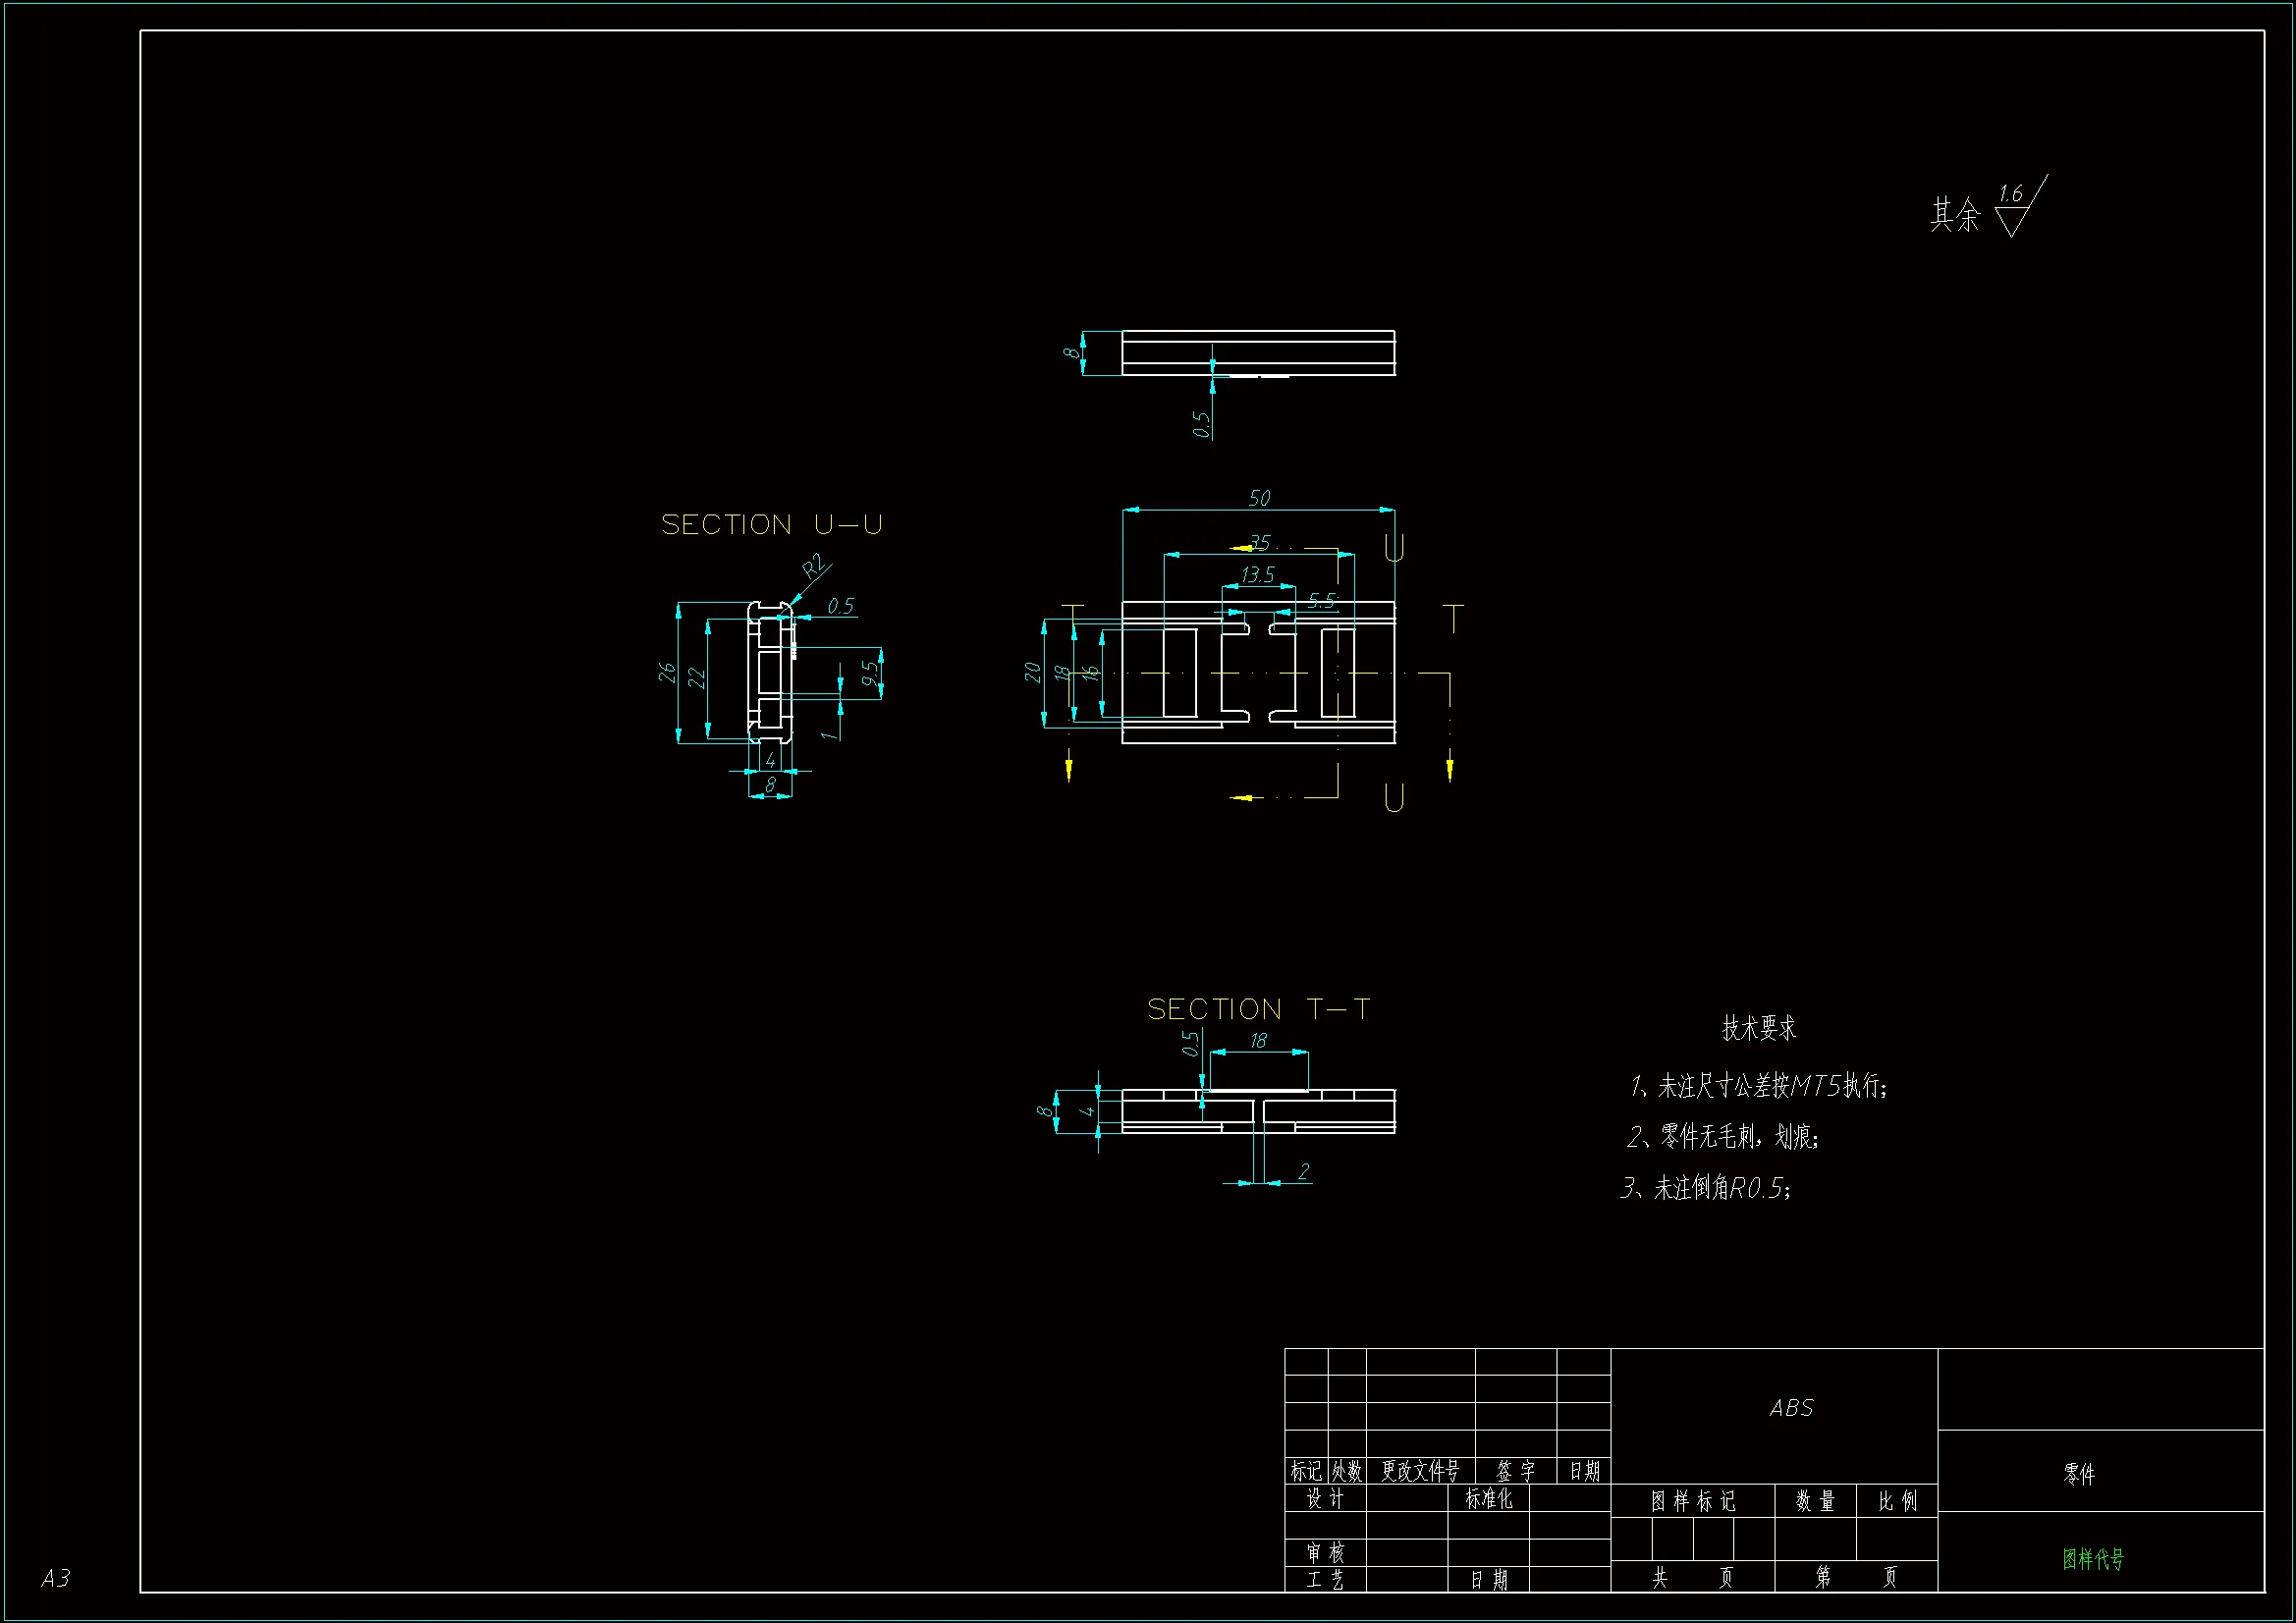Click the 零件 title block cell
The width and height of the screenshot is (2296, 1623).
(2078, 1474)
